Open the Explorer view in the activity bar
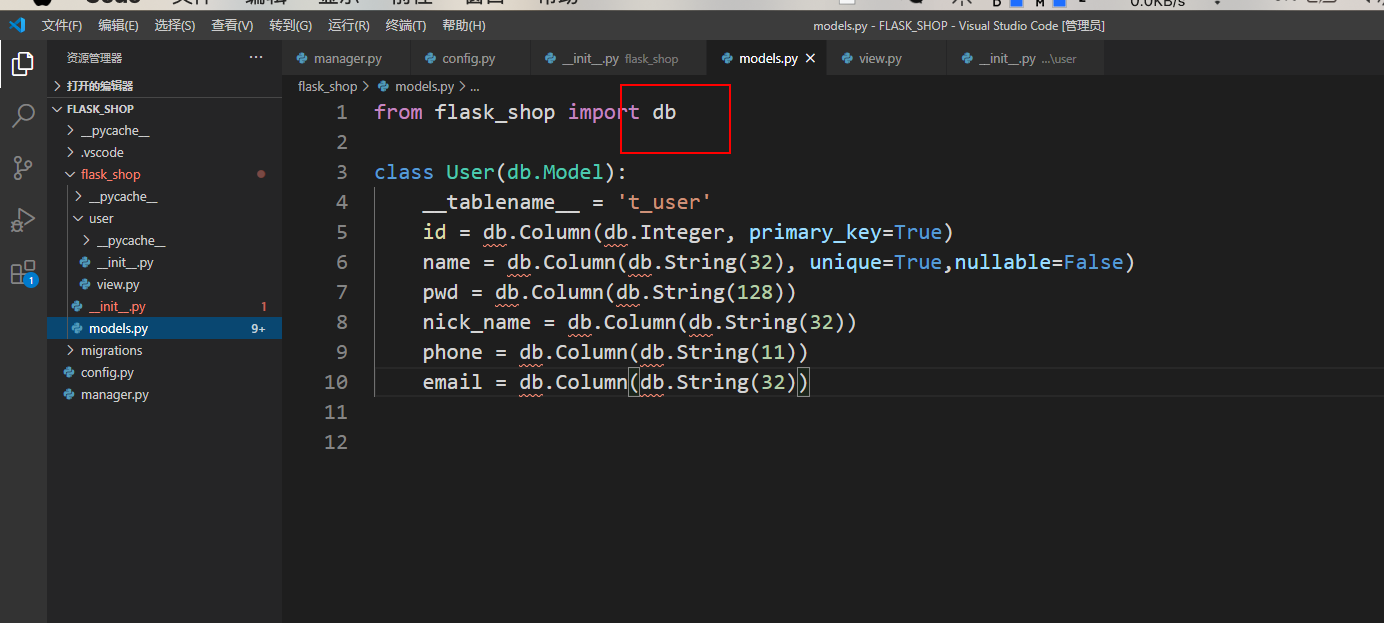The image size is (1384, 623). tap(23, 65)
